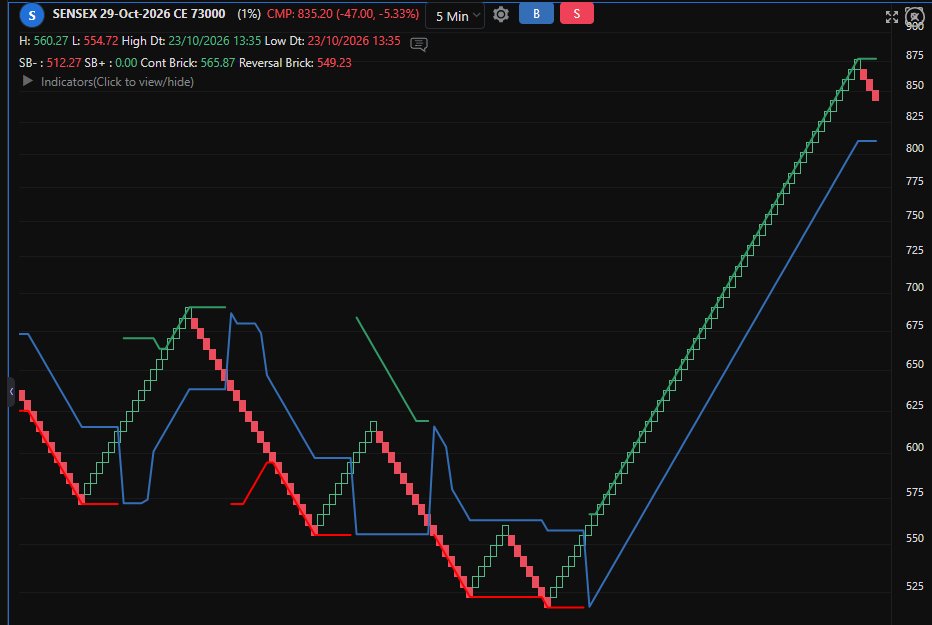Expand the Indicators list triangle
This screenshot has height=625, width=932.
click(x=27, y=81)
